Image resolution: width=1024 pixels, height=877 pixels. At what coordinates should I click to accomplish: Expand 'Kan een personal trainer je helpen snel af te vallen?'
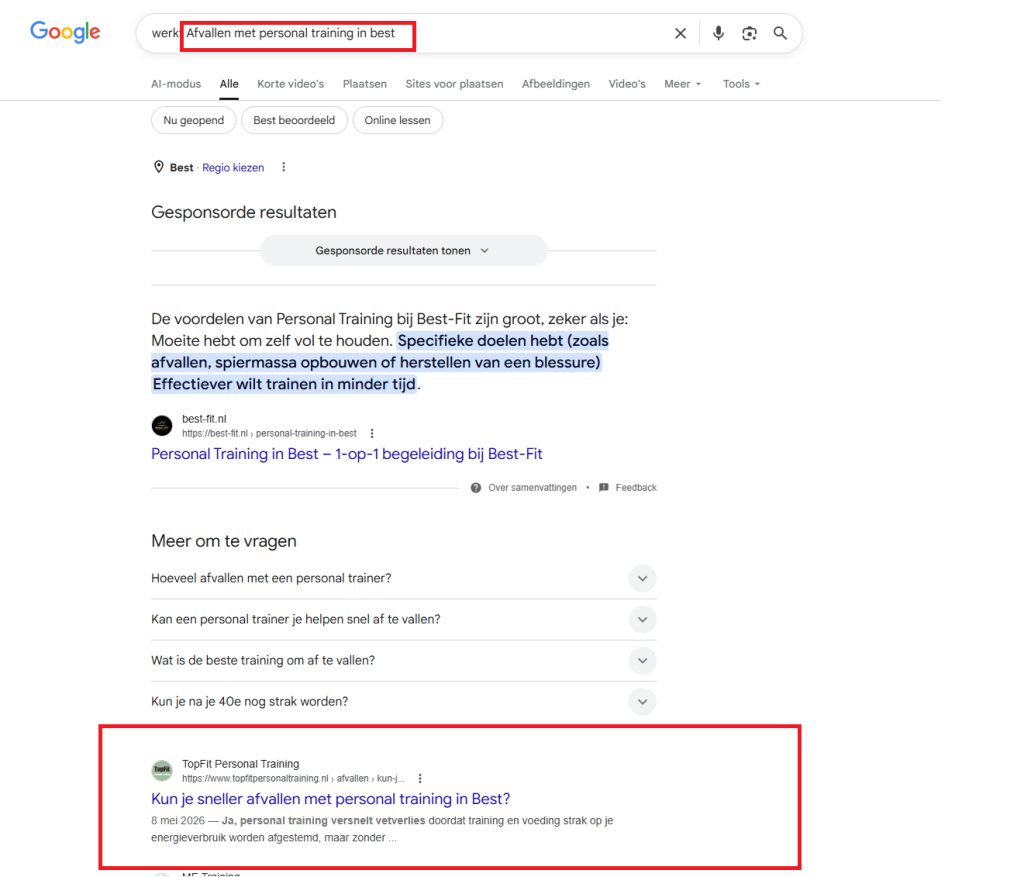point(404,620)
